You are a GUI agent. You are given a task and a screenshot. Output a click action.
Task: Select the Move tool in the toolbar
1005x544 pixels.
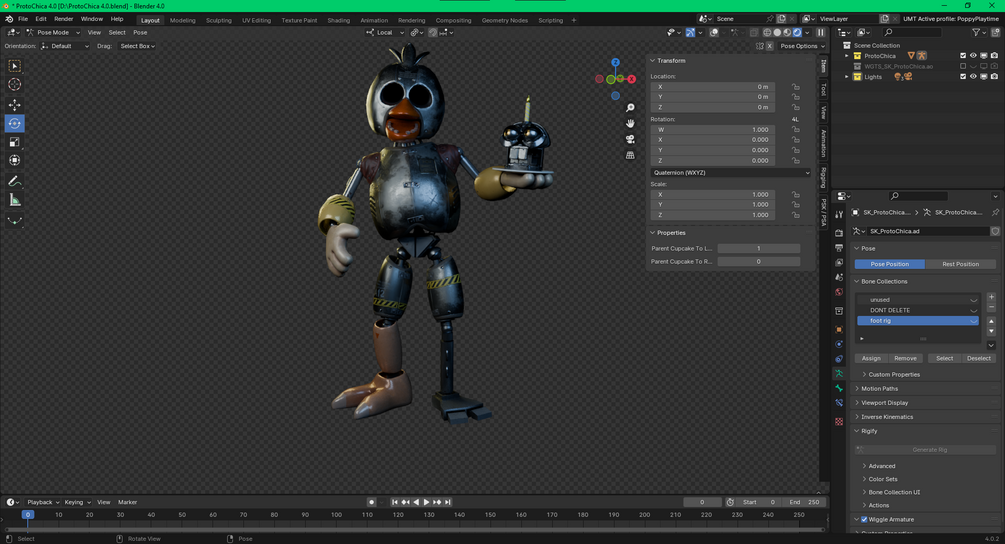[x=14, y=104]
